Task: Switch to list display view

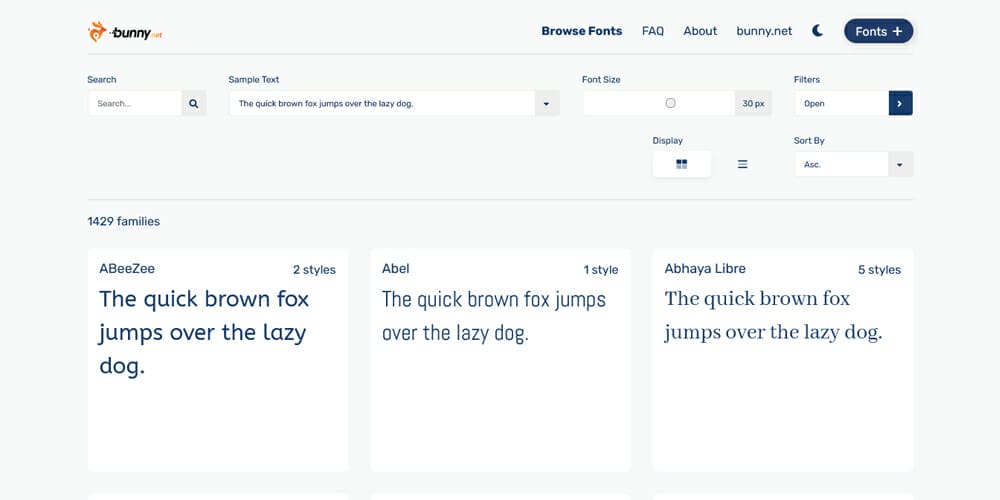Action: pyautogui.click(x=742, y=165)
